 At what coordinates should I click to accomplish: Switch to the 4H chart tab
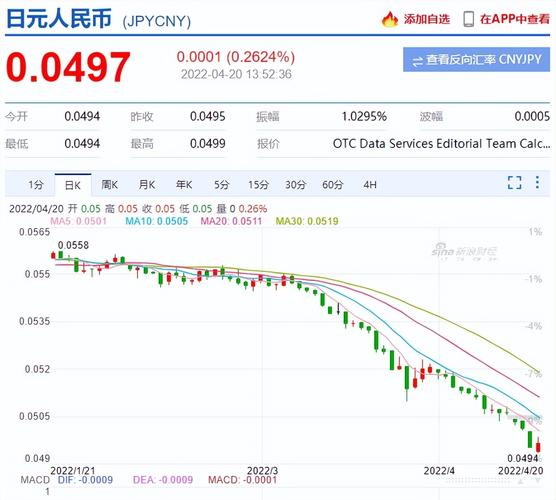tap(370, 185)
